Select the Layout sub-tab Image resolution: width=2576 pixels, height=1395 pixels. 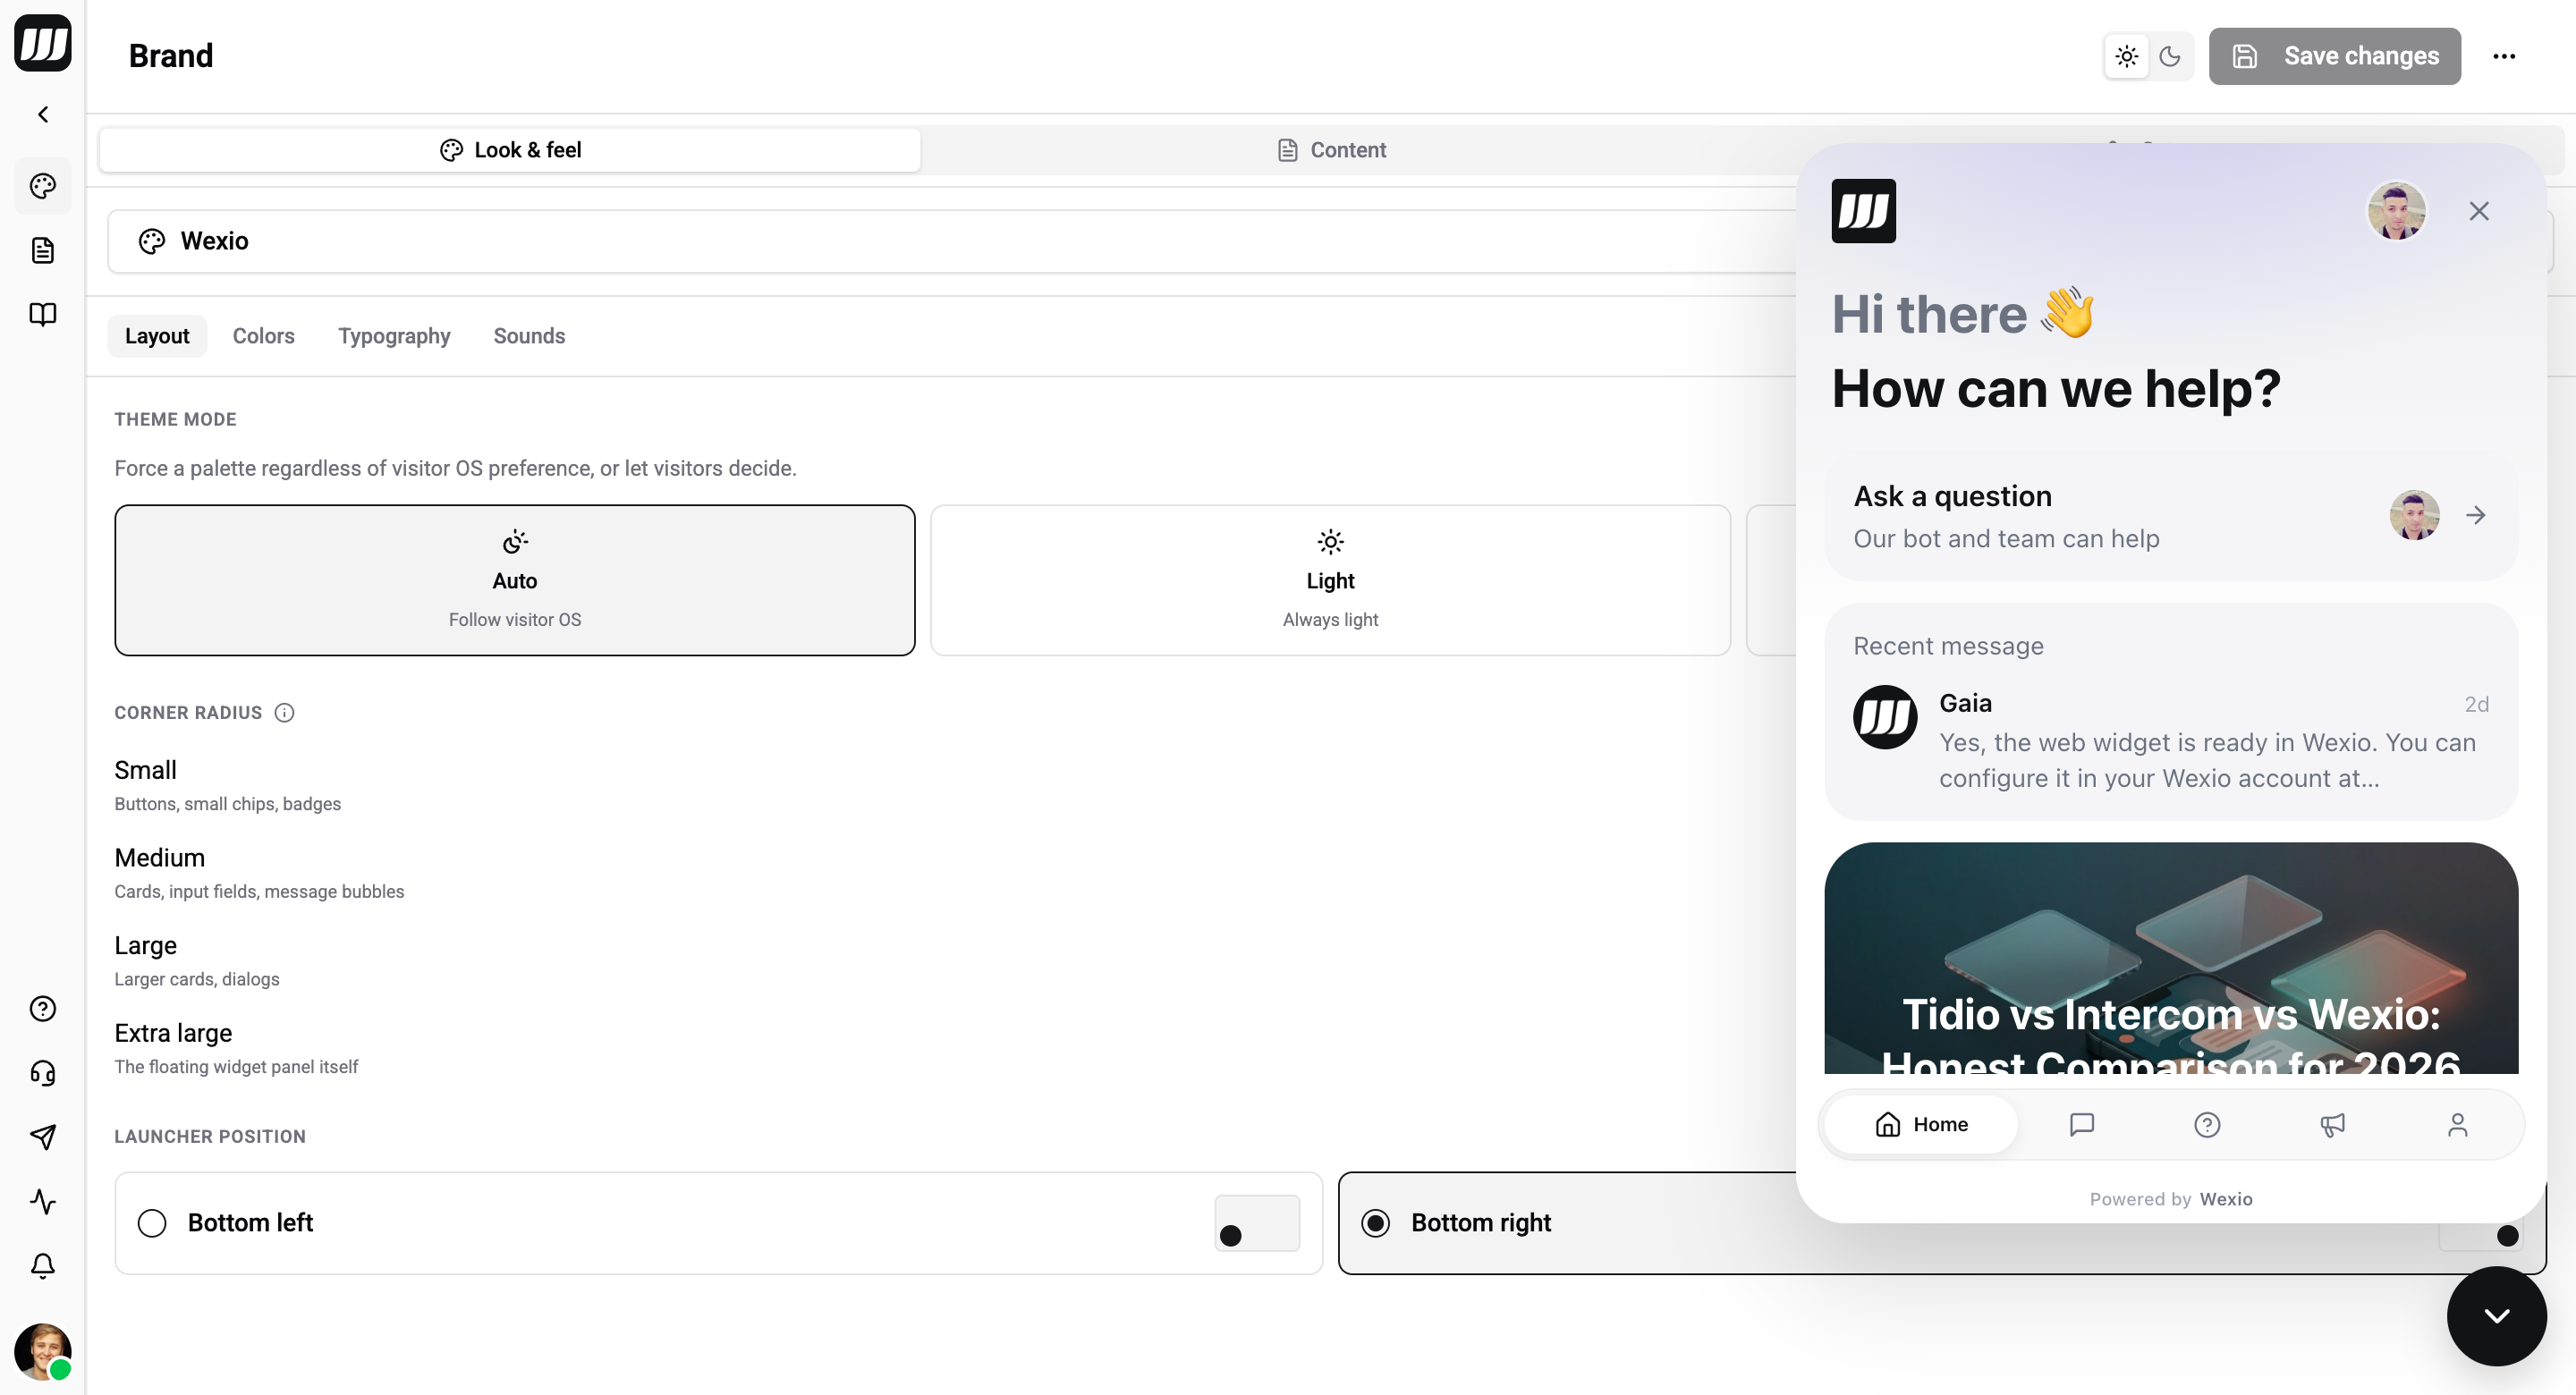[157, 336]
